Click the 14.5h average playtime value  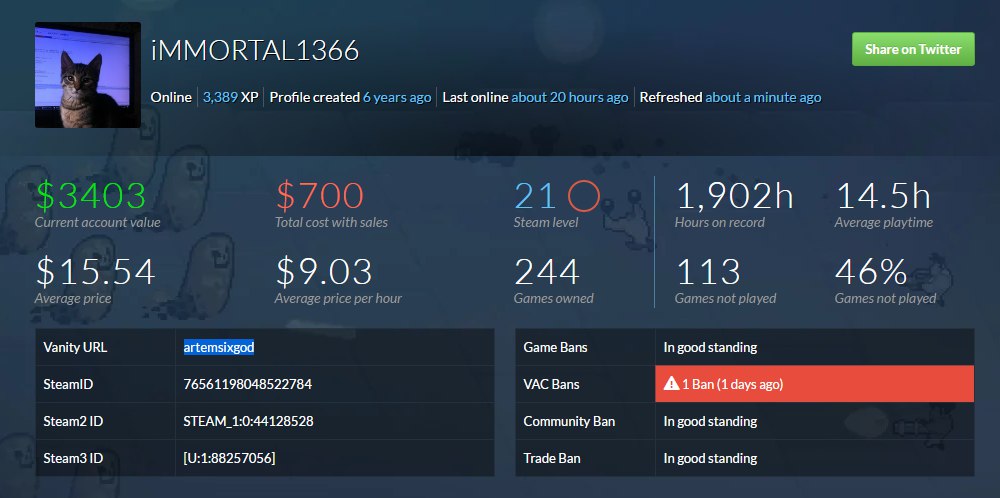(x=883, y=196)
